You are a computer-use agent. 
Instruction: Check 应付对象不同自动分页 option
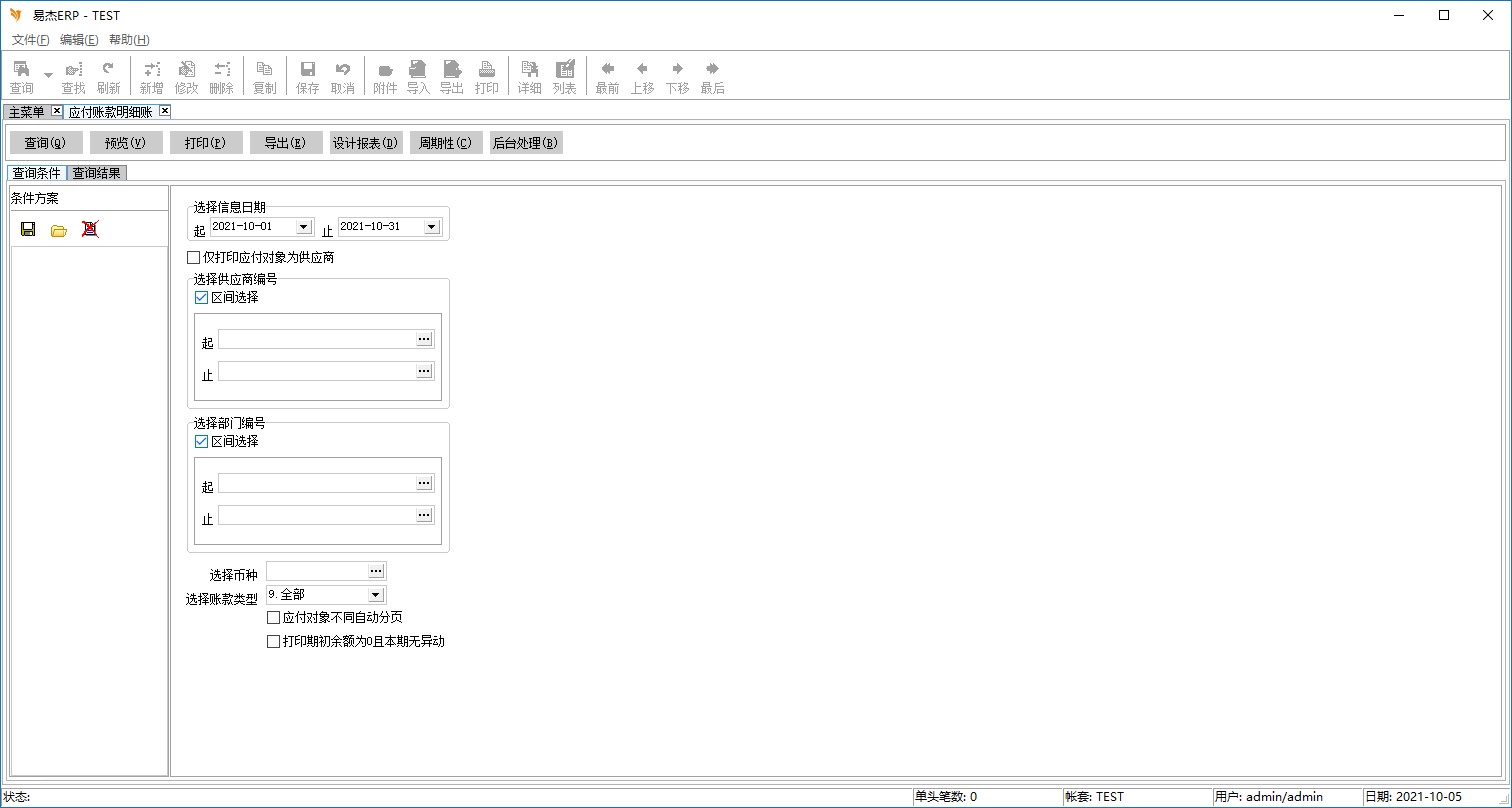point(274,618)
